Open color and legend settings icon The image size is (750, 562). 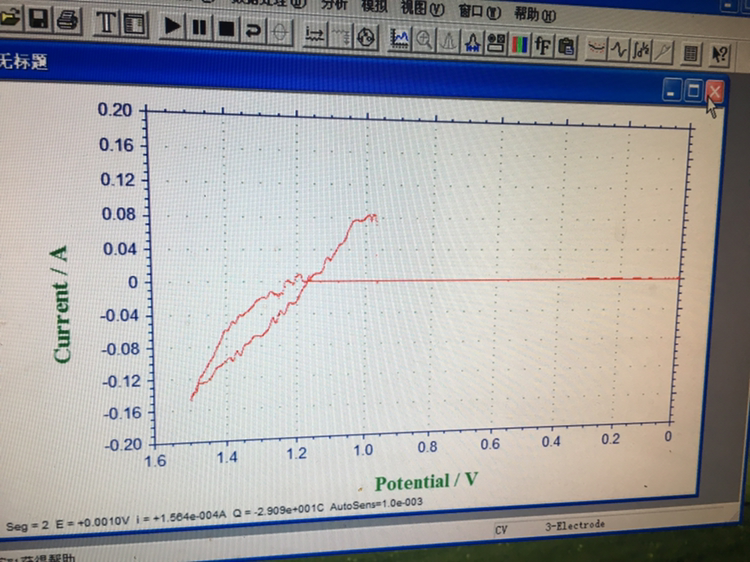(x=519, y=45)
